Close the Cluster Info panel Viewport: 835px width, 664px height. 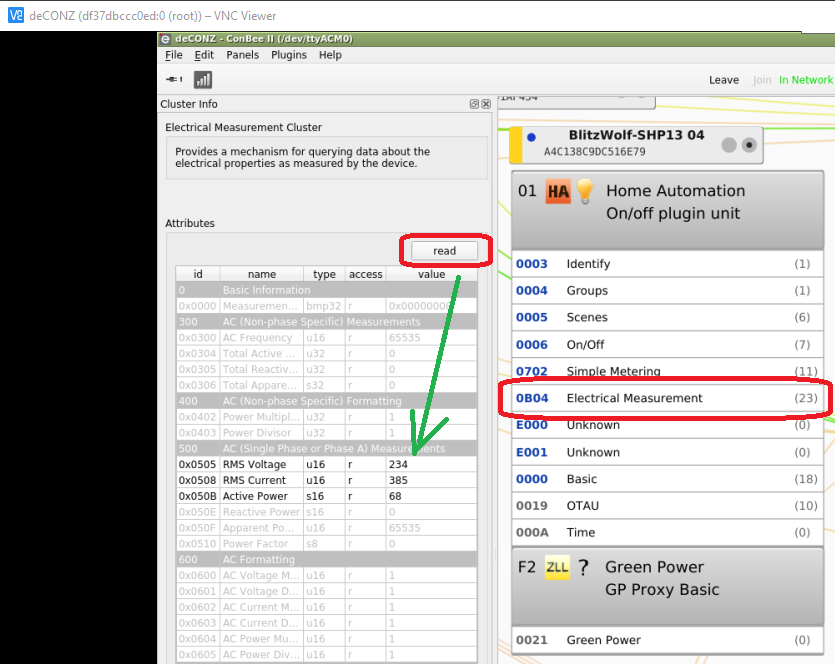[x=486, y=104]
